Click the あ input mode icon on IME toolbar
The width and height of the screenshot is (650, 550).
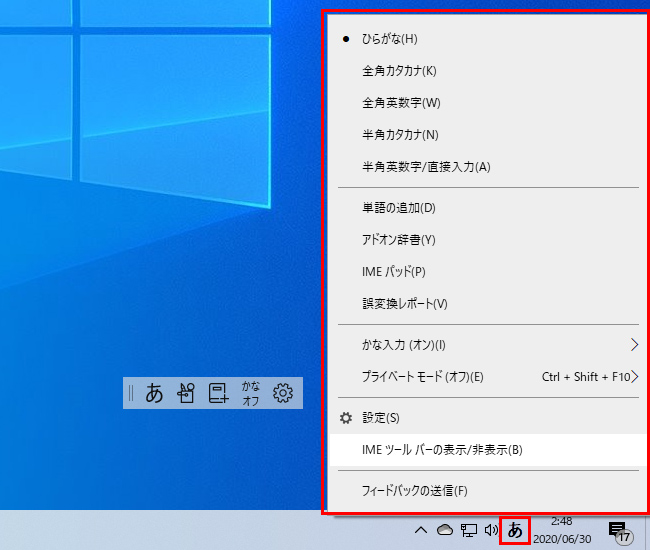point(154,393)
